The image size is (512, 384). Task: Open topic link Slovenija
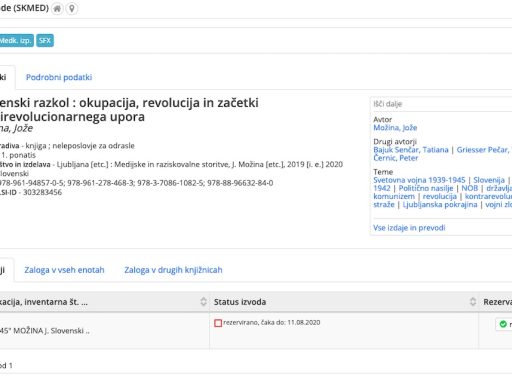tap(489, 180)
